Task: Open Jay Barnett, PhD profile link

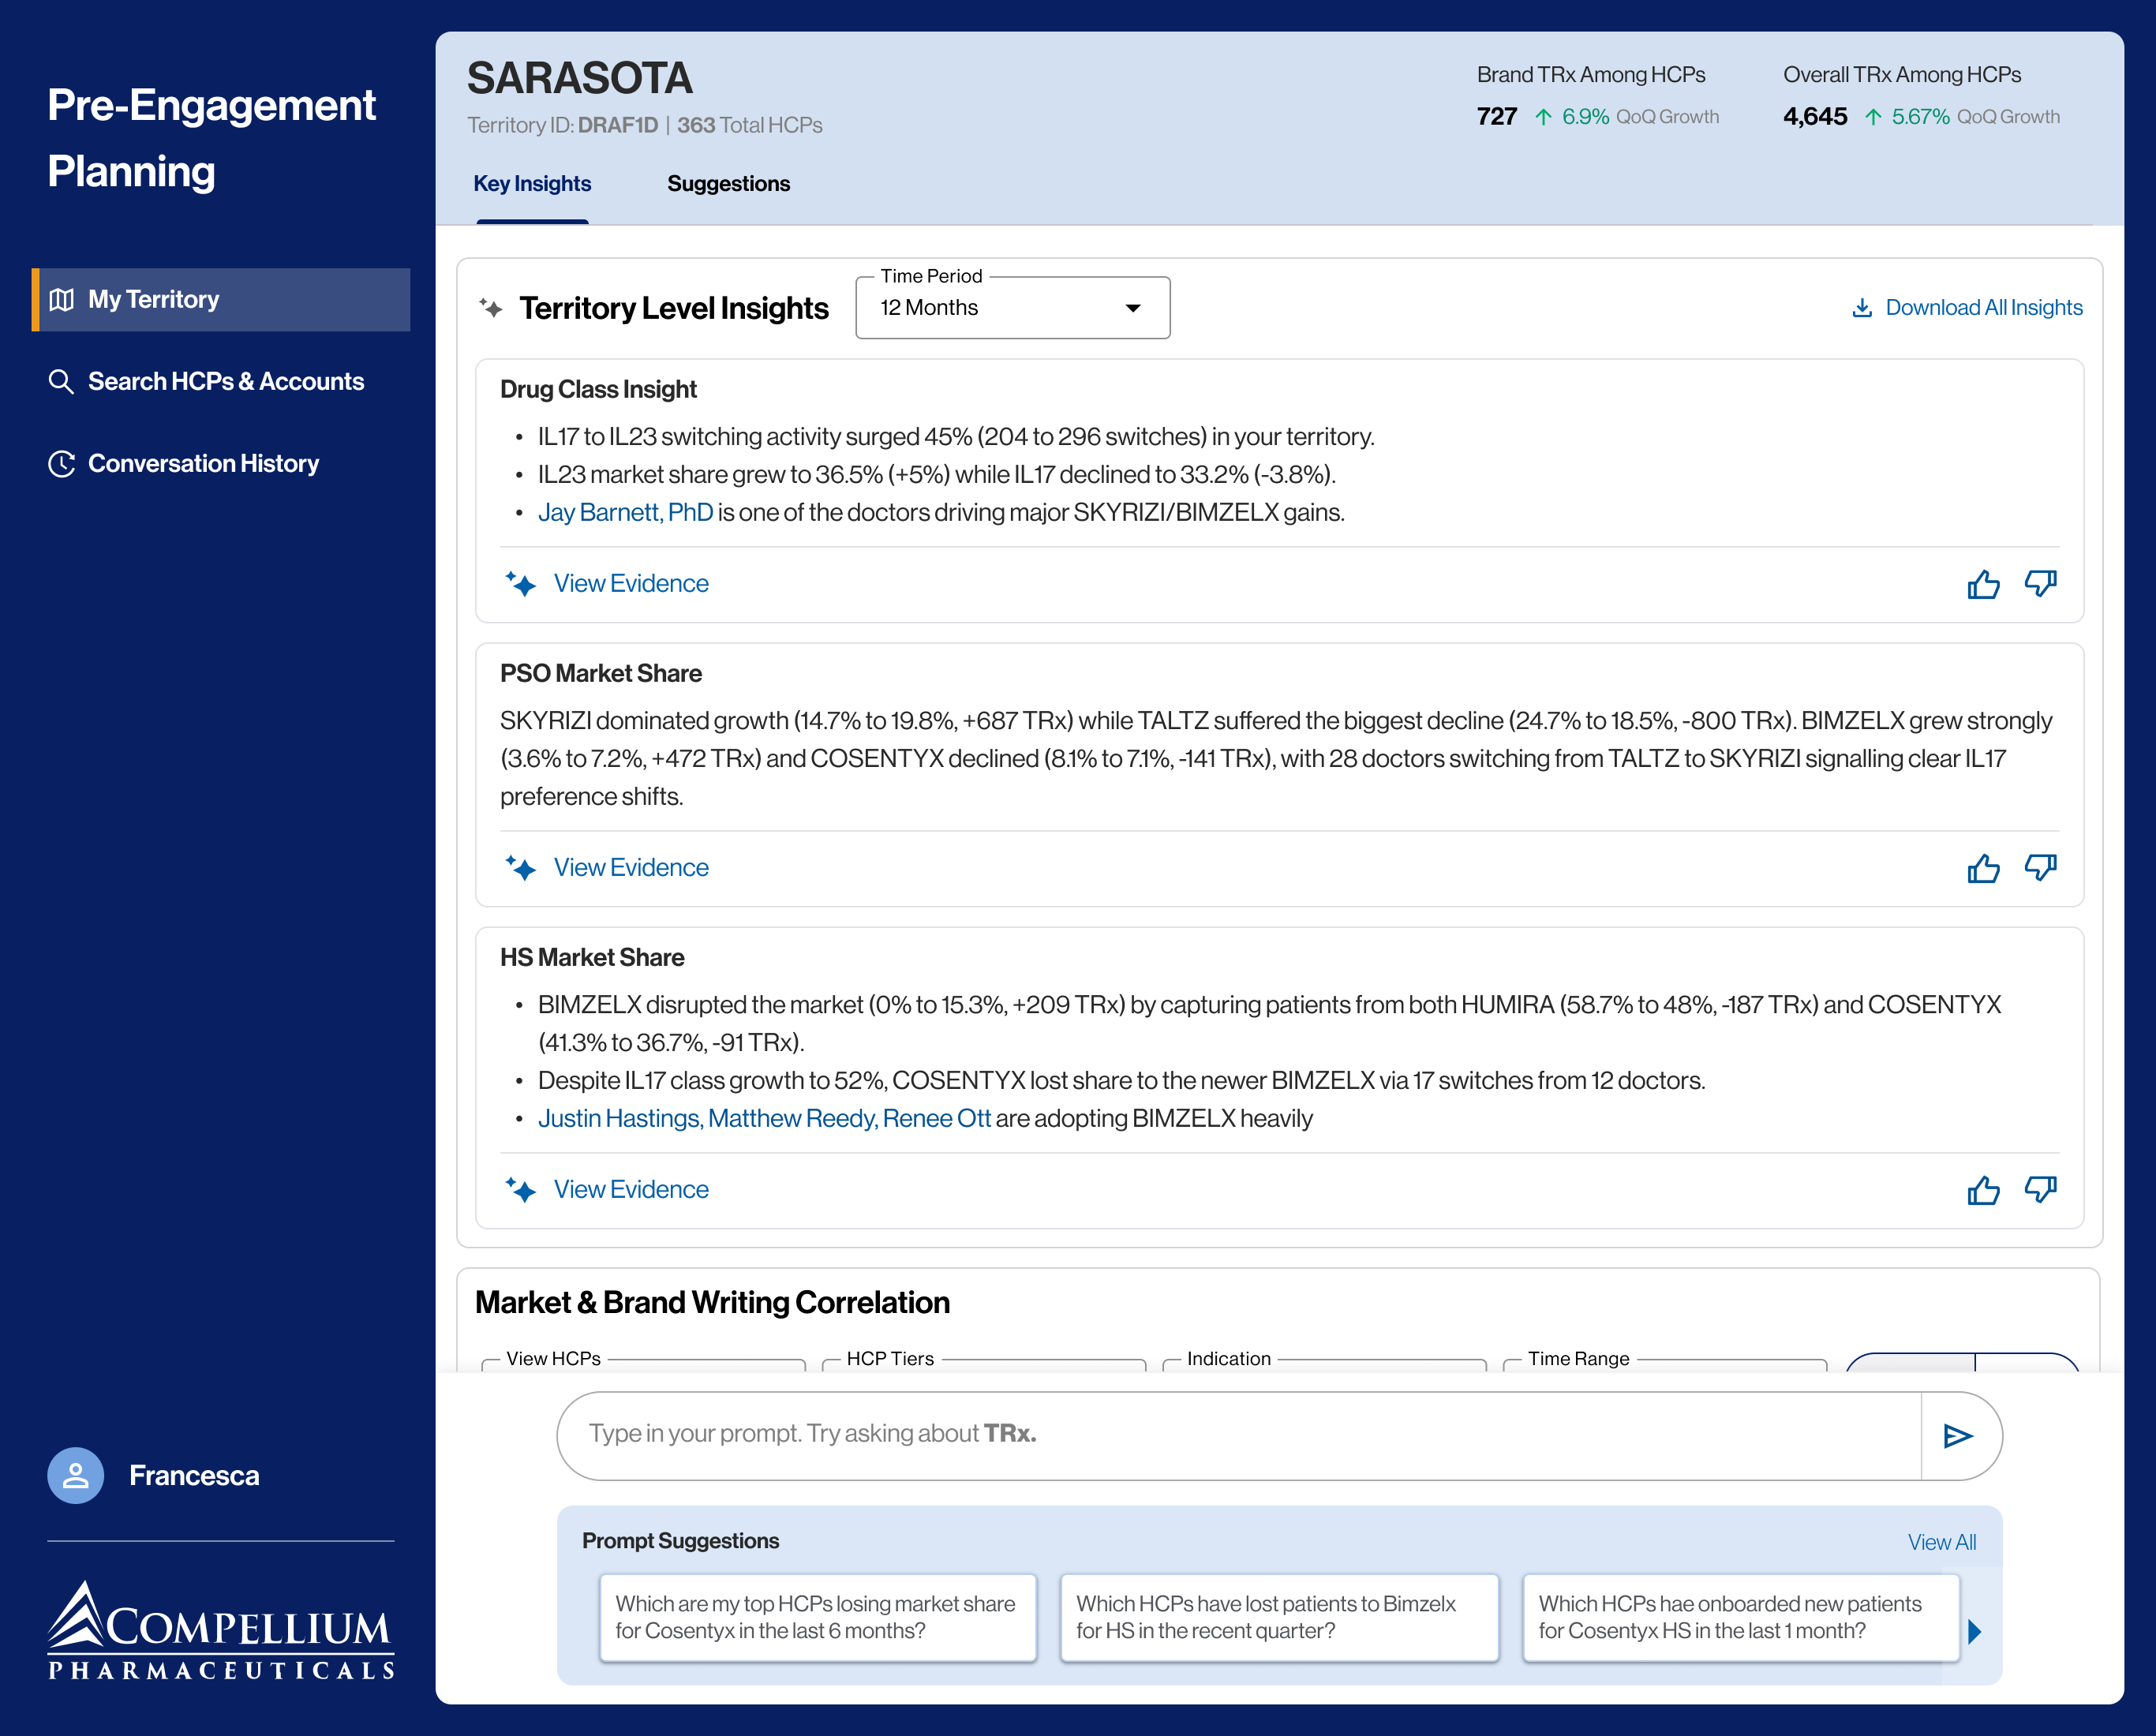Action: [625, 512]
